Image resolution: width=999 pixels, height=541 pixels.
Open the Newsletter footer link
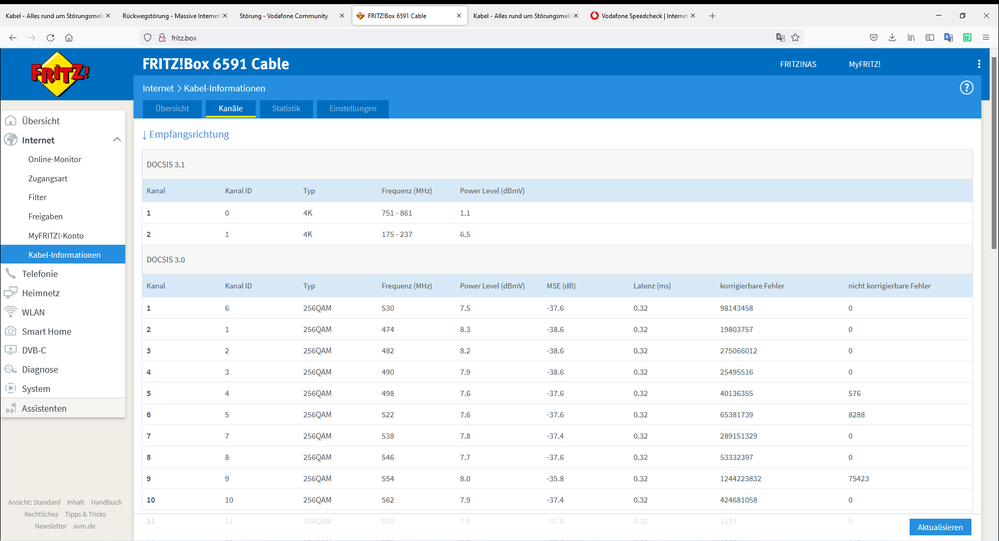point(50,526)
